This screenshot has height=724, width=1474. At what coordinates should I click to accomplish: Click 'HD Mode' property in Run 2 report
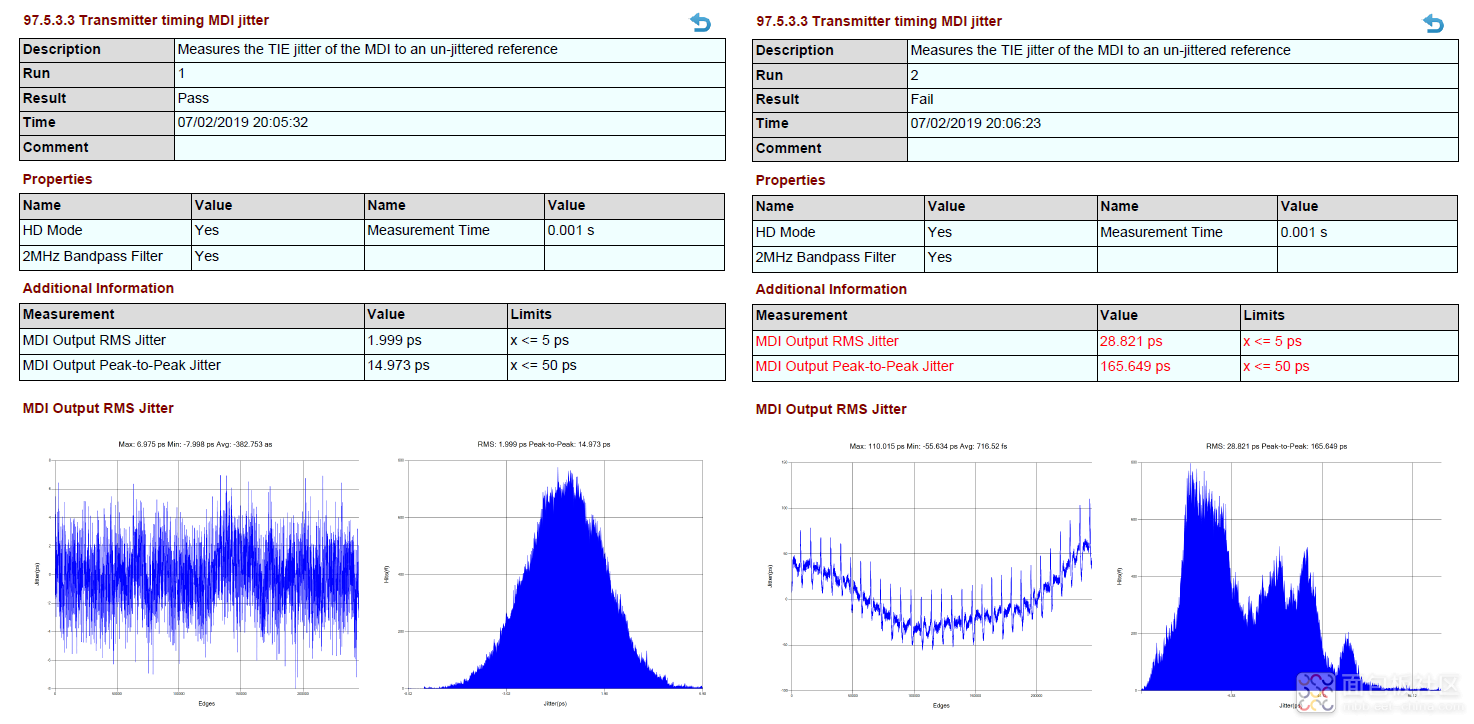coord(788,232)
